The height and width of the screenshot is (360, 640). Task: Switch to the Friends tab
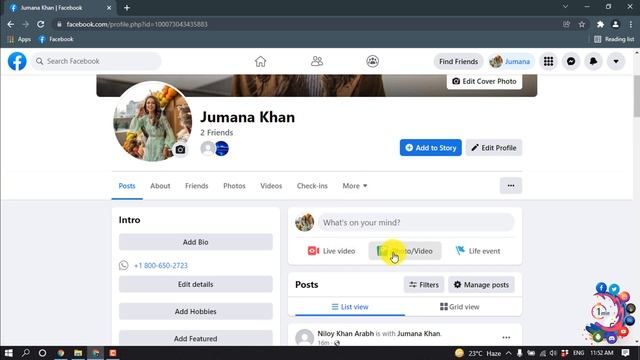pos(196,186)
